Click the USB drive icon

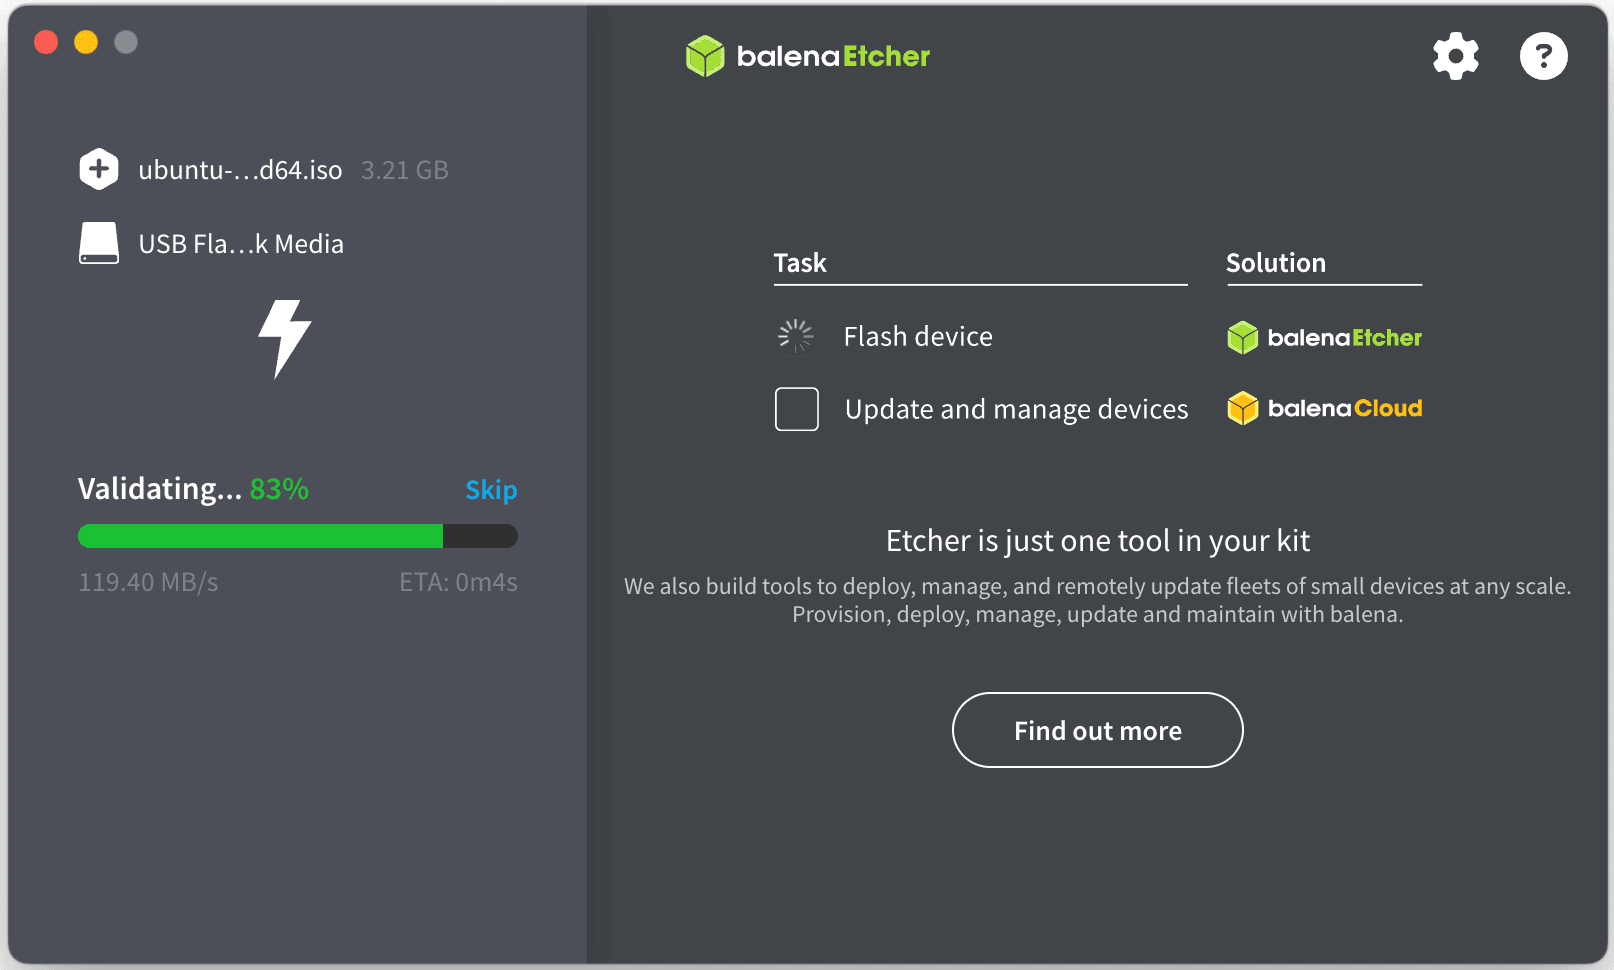[99, 243]
